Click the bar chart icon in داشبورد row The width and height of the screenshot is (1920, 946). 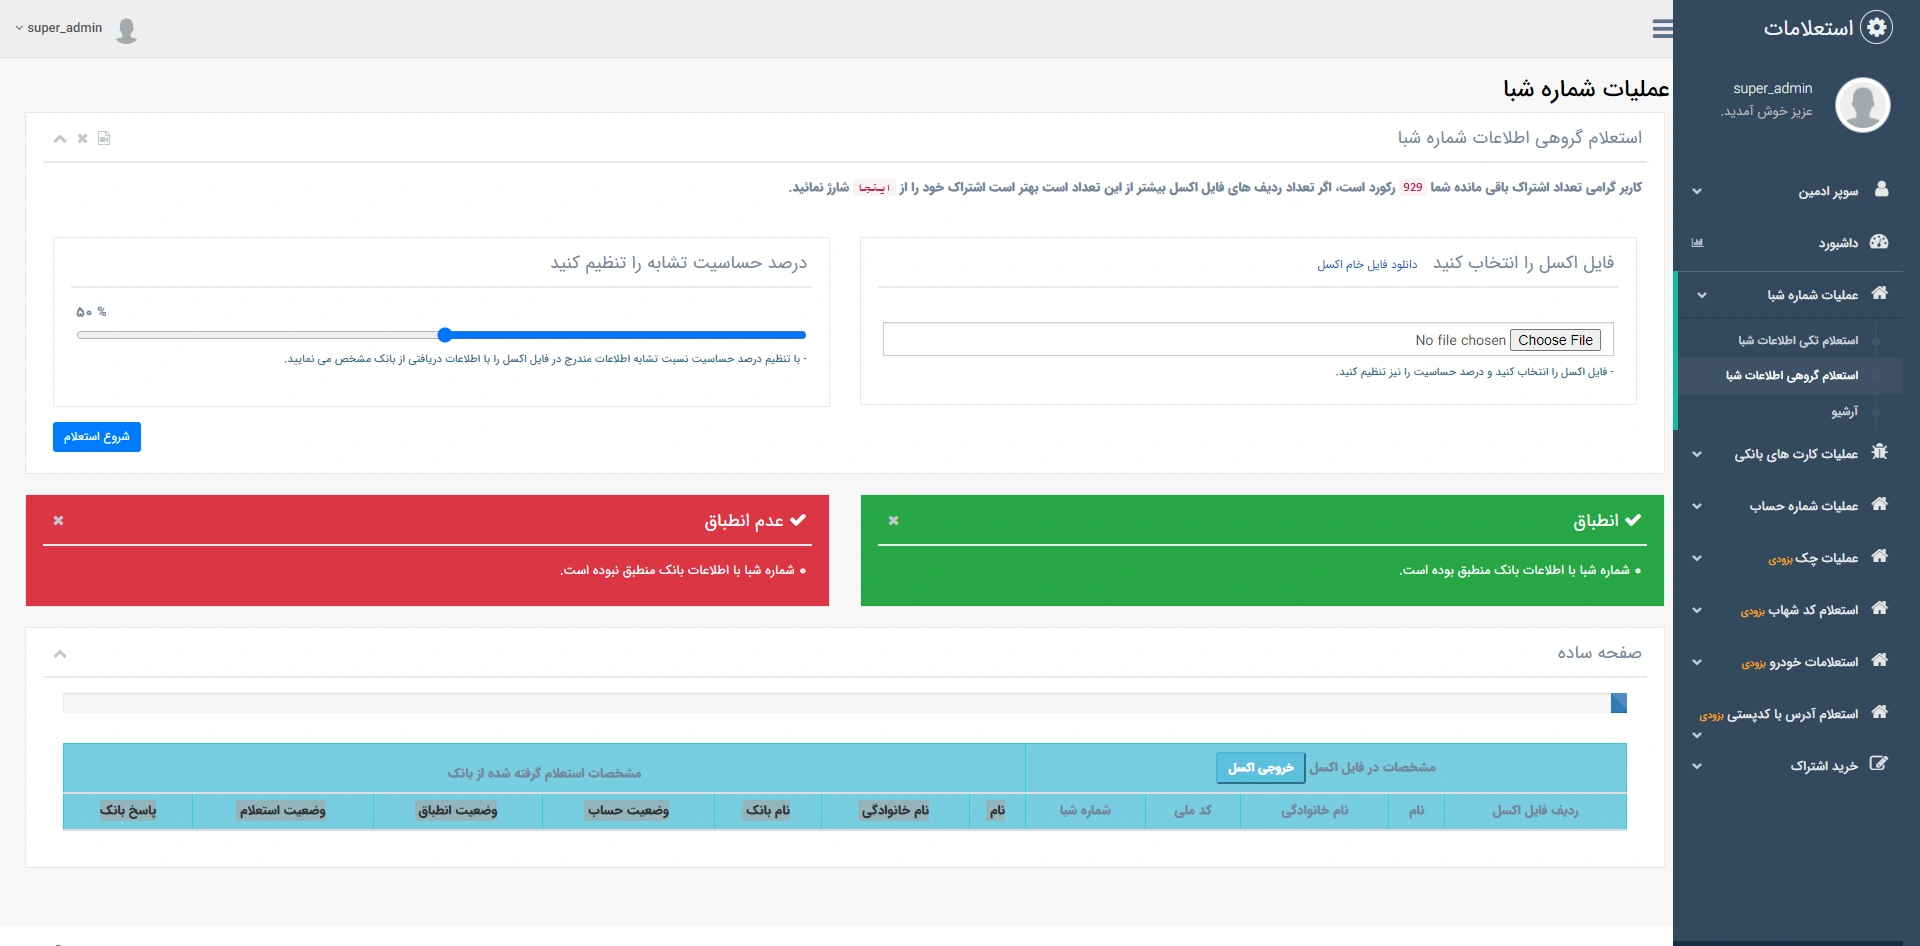click(1697, 243)
